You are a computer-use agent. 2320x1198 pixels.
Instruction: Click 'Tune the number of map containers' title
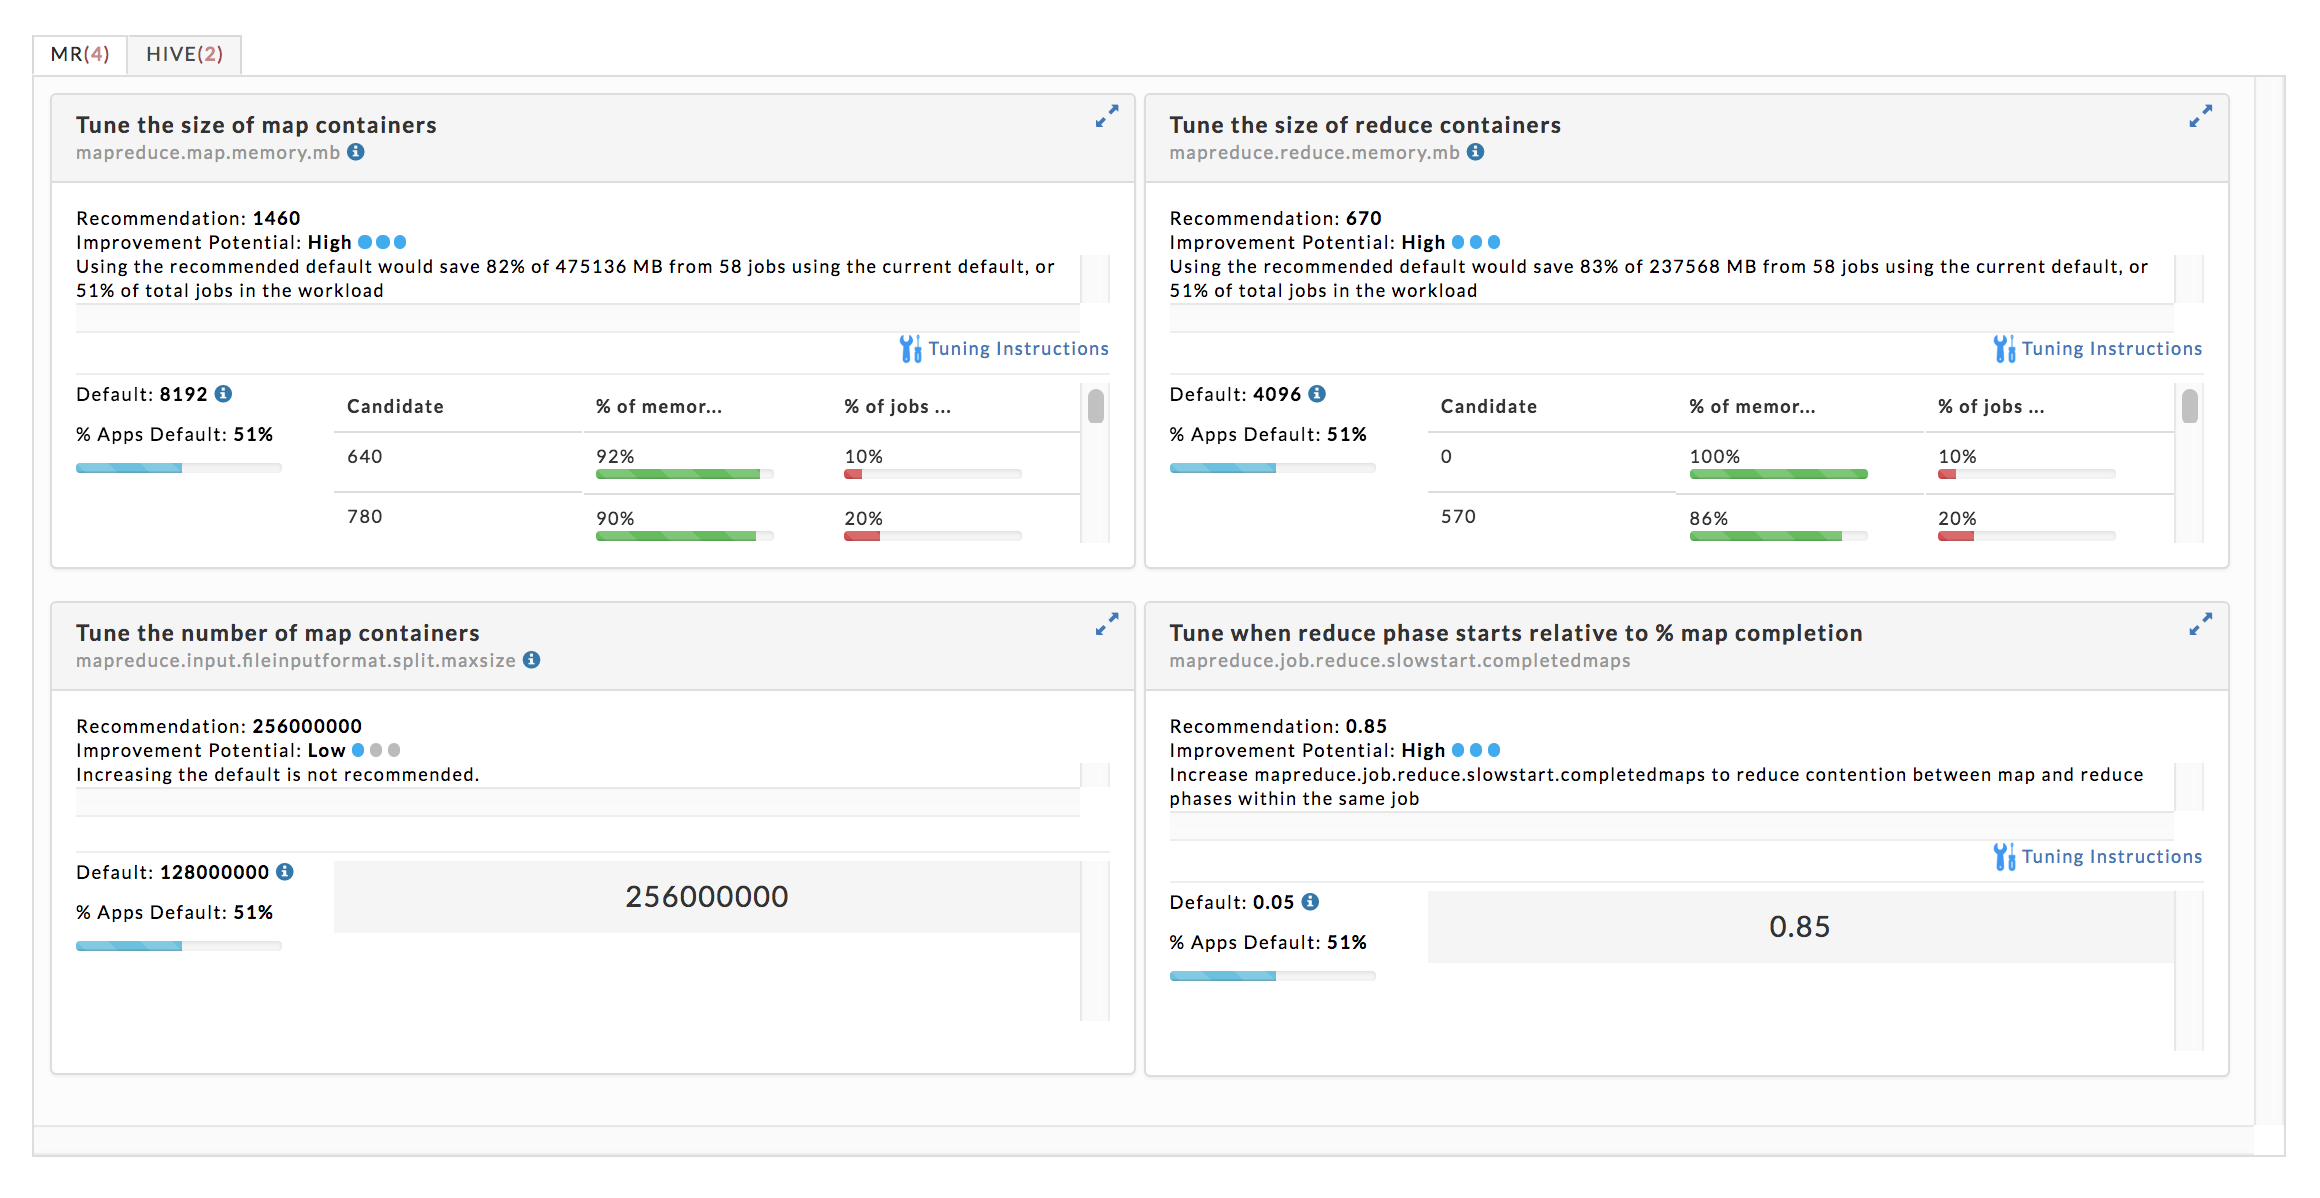(x=278, y=633)
